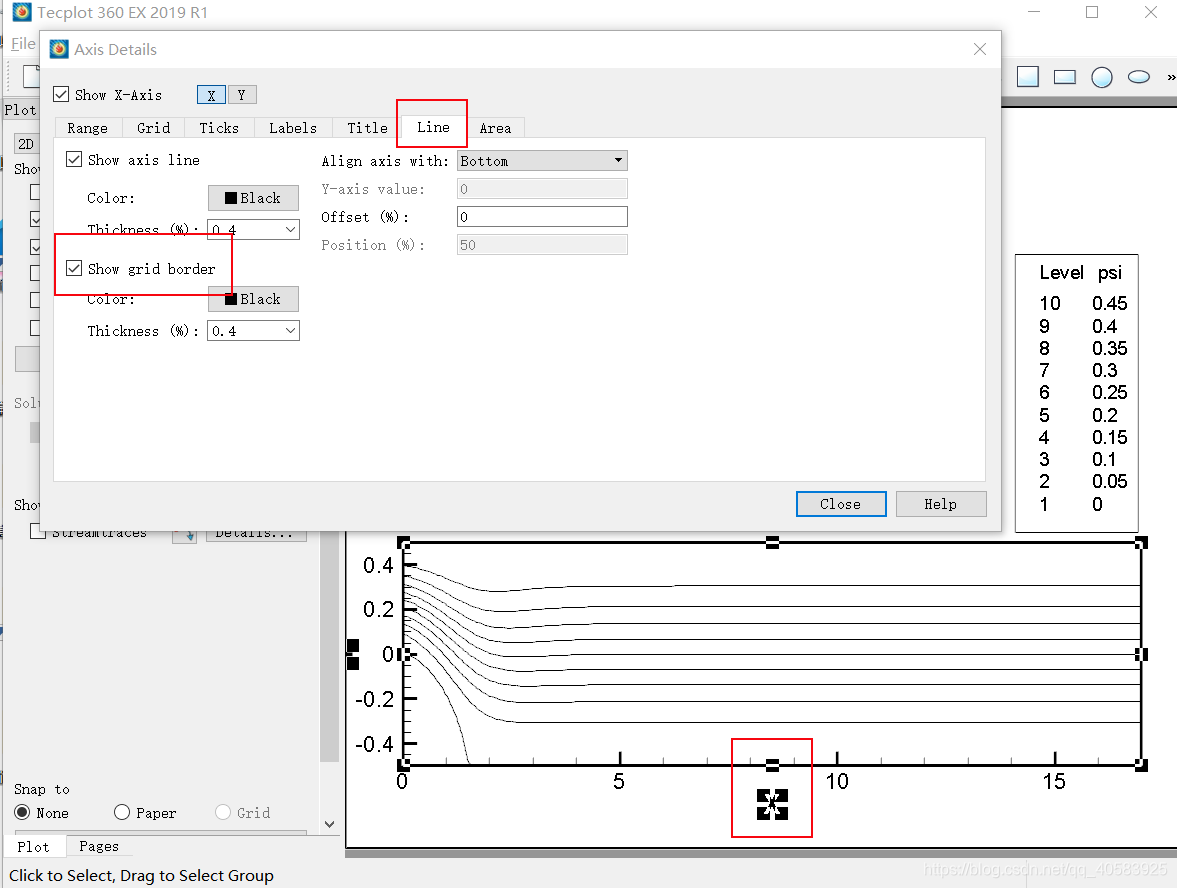1177x888 pixels.
Task: Open axis line Black color picker
Action: (x=253, y=198)
